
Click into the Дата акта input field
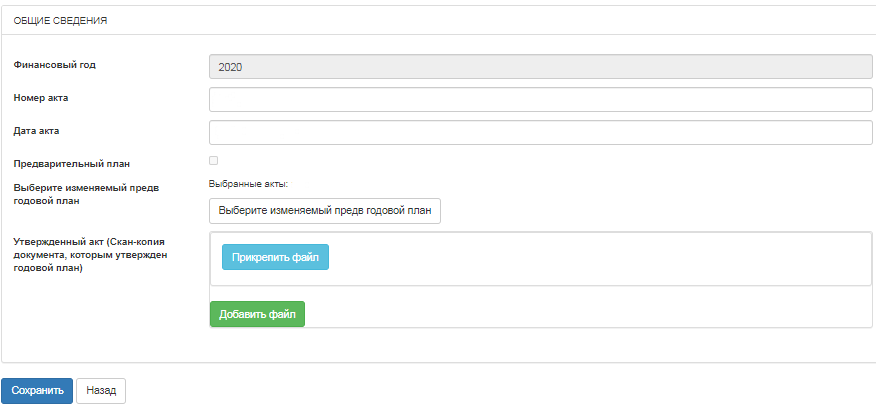pyautogui.click(x=540, y=132)
